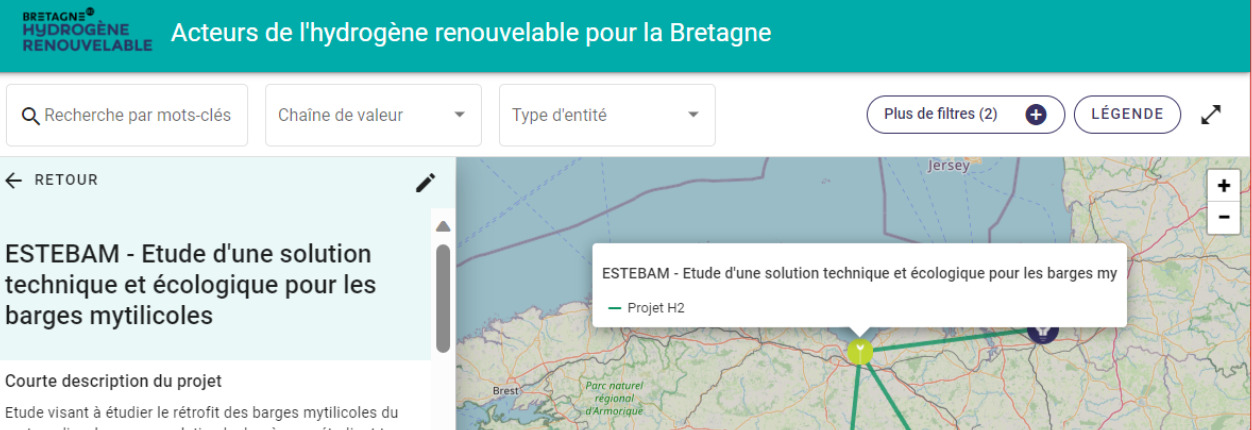Viewport: 1252px width, 430px height.
Task: Click the Bretagne Hydrogène Renouvelable logo
Action: pos(87,31)
